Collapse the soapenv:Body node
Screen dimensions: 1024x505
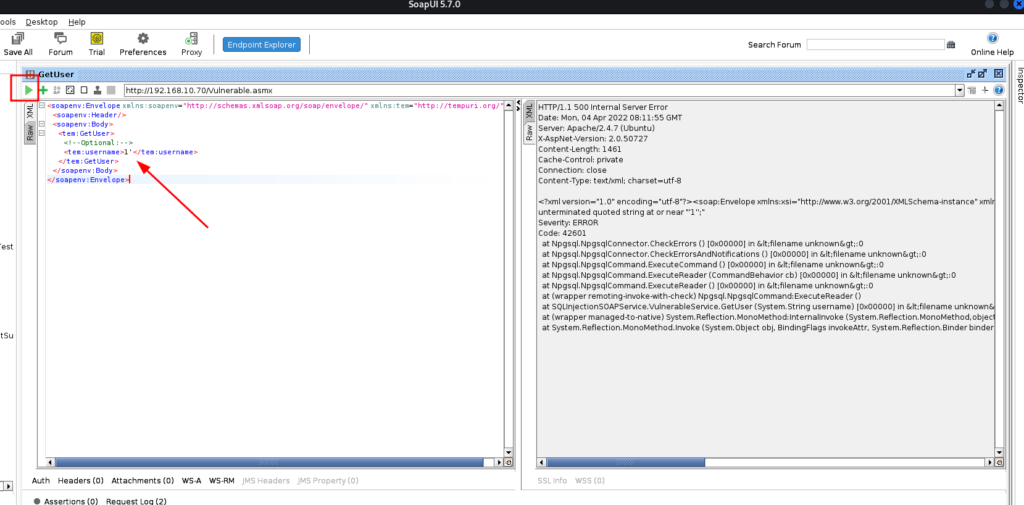[x=42, y=124]
